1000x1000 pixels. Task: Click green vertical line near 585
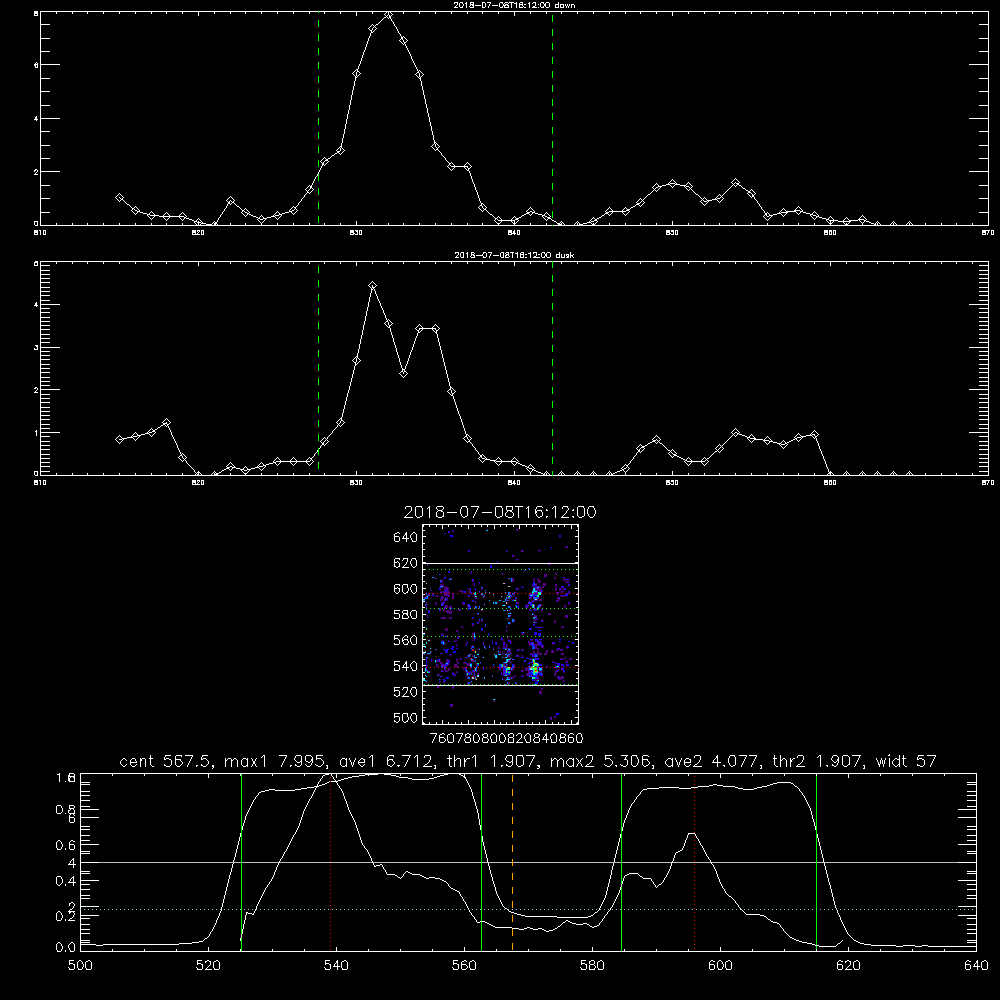[x=621, y=862]
